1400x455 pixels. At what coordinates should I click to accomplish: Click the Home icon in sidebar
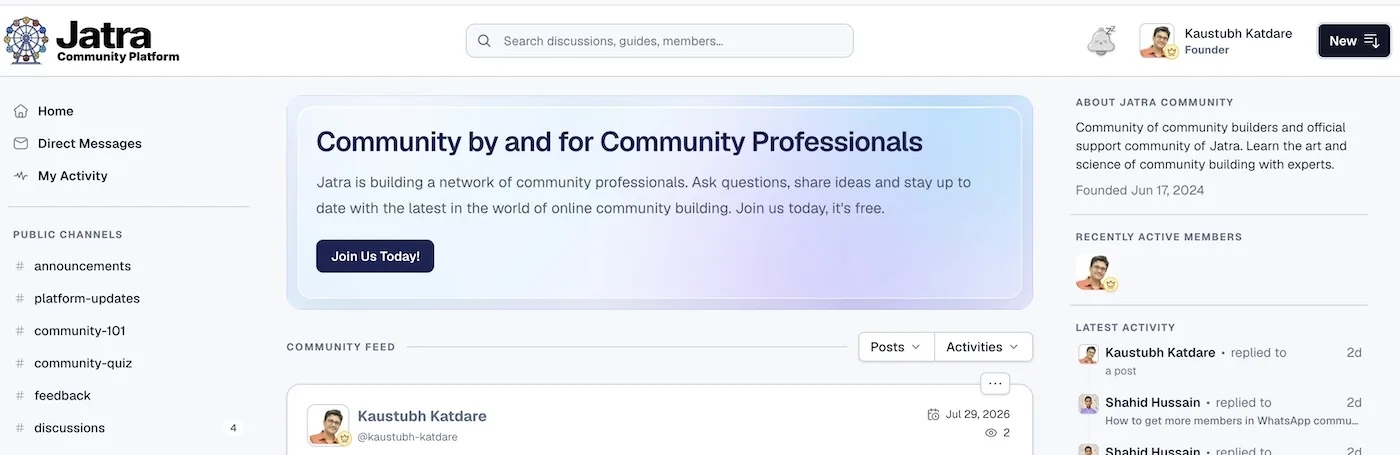click(x=21, y=111)
